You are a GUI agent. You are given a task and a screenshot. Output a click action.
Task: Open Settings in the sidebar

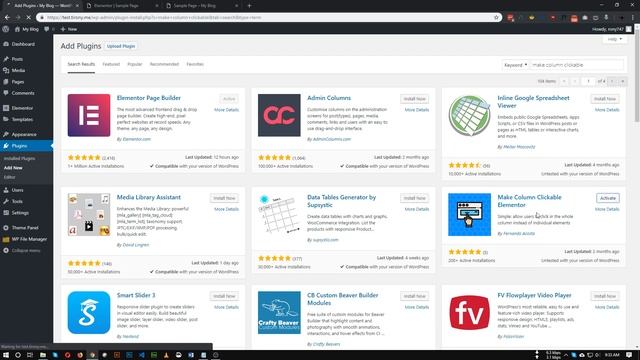point(20,213)
